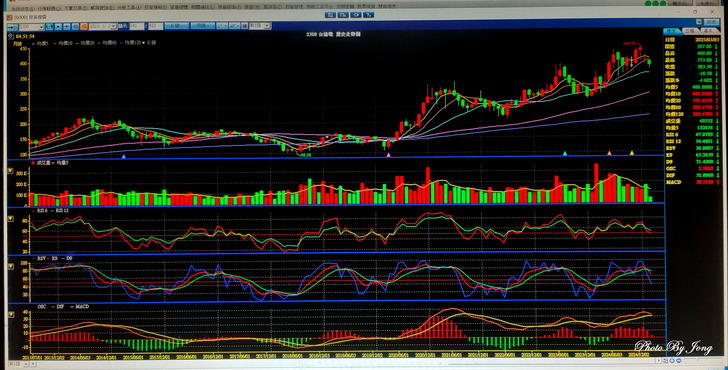
Task: Click the clock icon beside 04:51:54
Action: (x=11, y=36)
